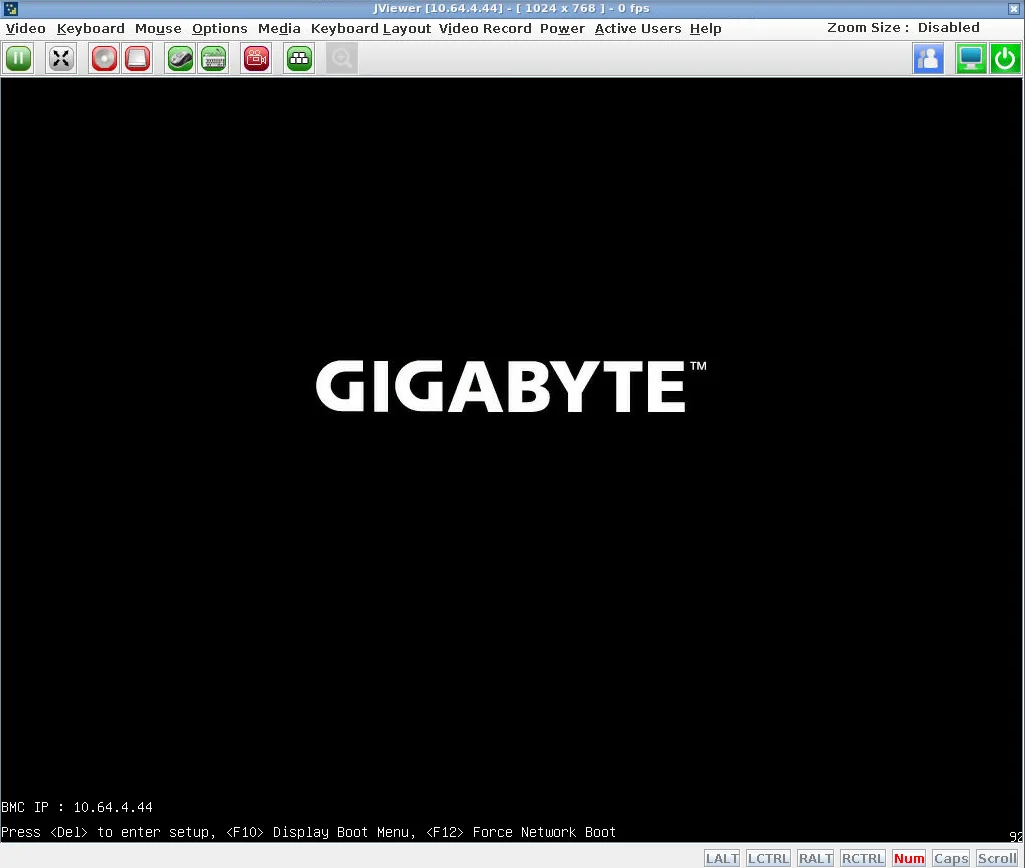Open the Mouse menu
Viewport: 1025px width, 868px height.
[x=158, y=29]
